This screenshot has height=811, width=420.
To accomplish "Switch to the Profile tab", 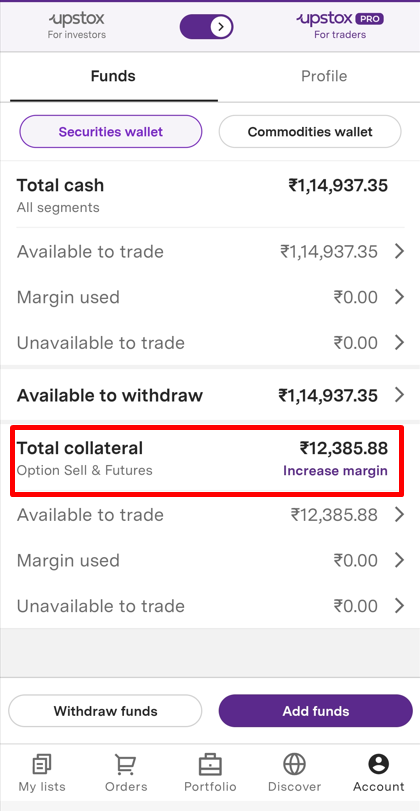I will click(x=324, y=77).
